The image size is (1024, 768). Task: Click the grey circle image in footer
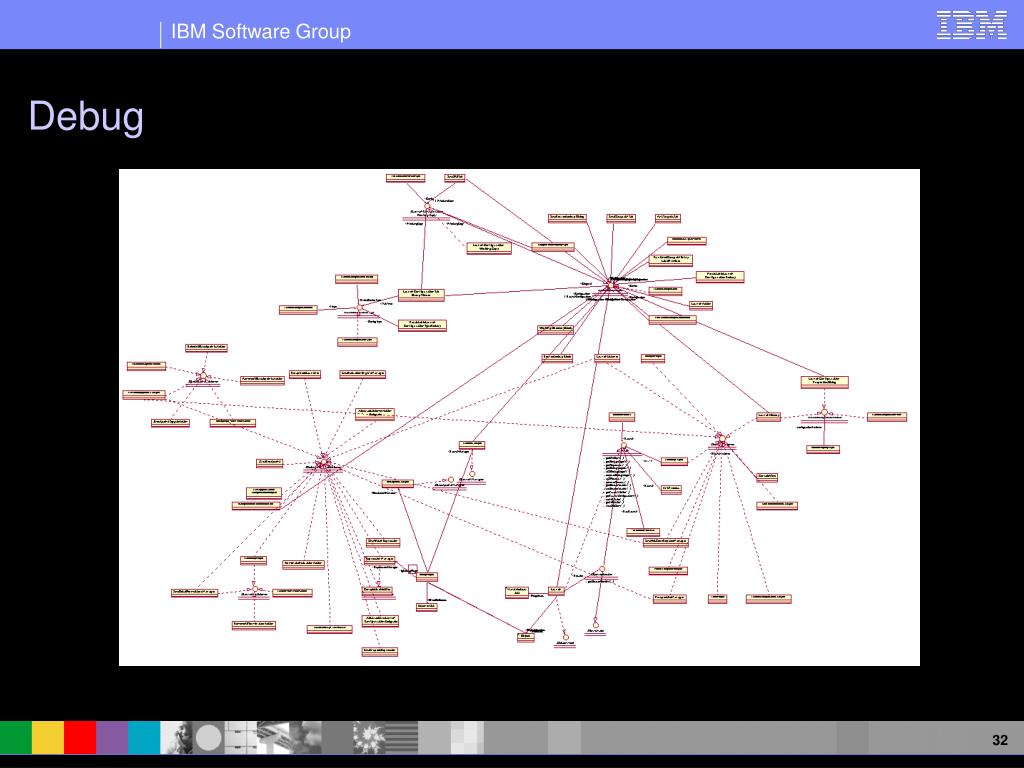click(208, 738)
